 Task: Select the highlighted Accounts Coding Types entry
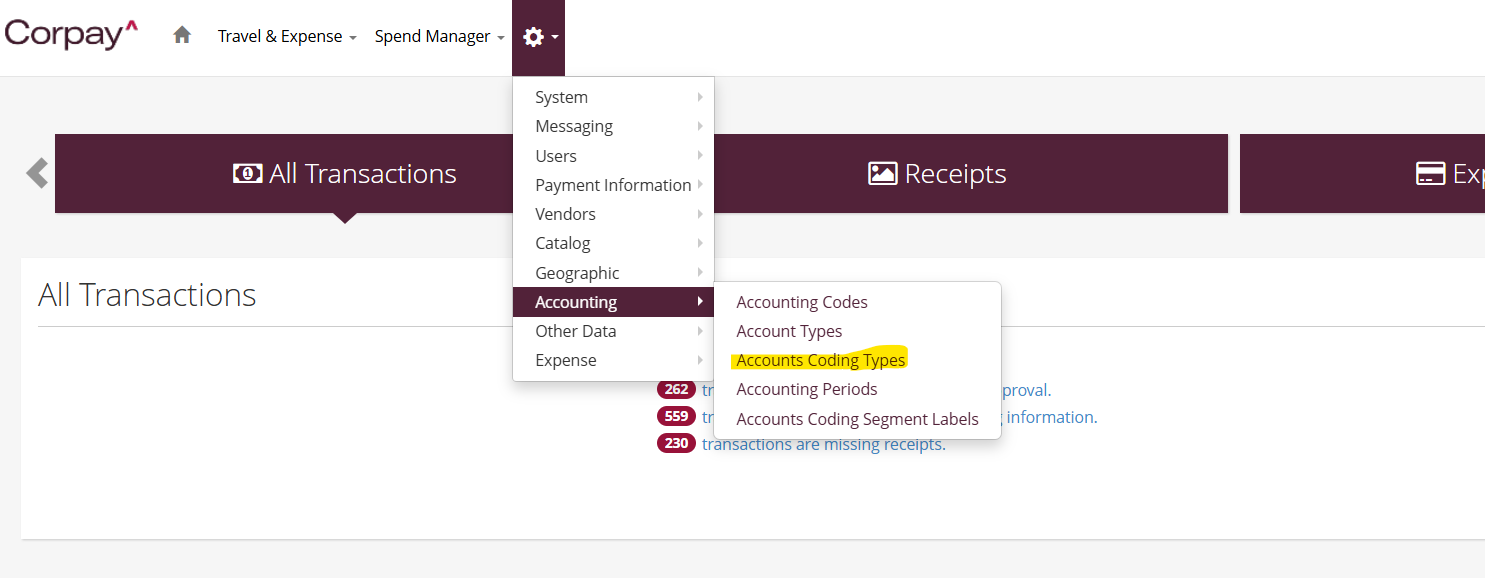(821, 359)
